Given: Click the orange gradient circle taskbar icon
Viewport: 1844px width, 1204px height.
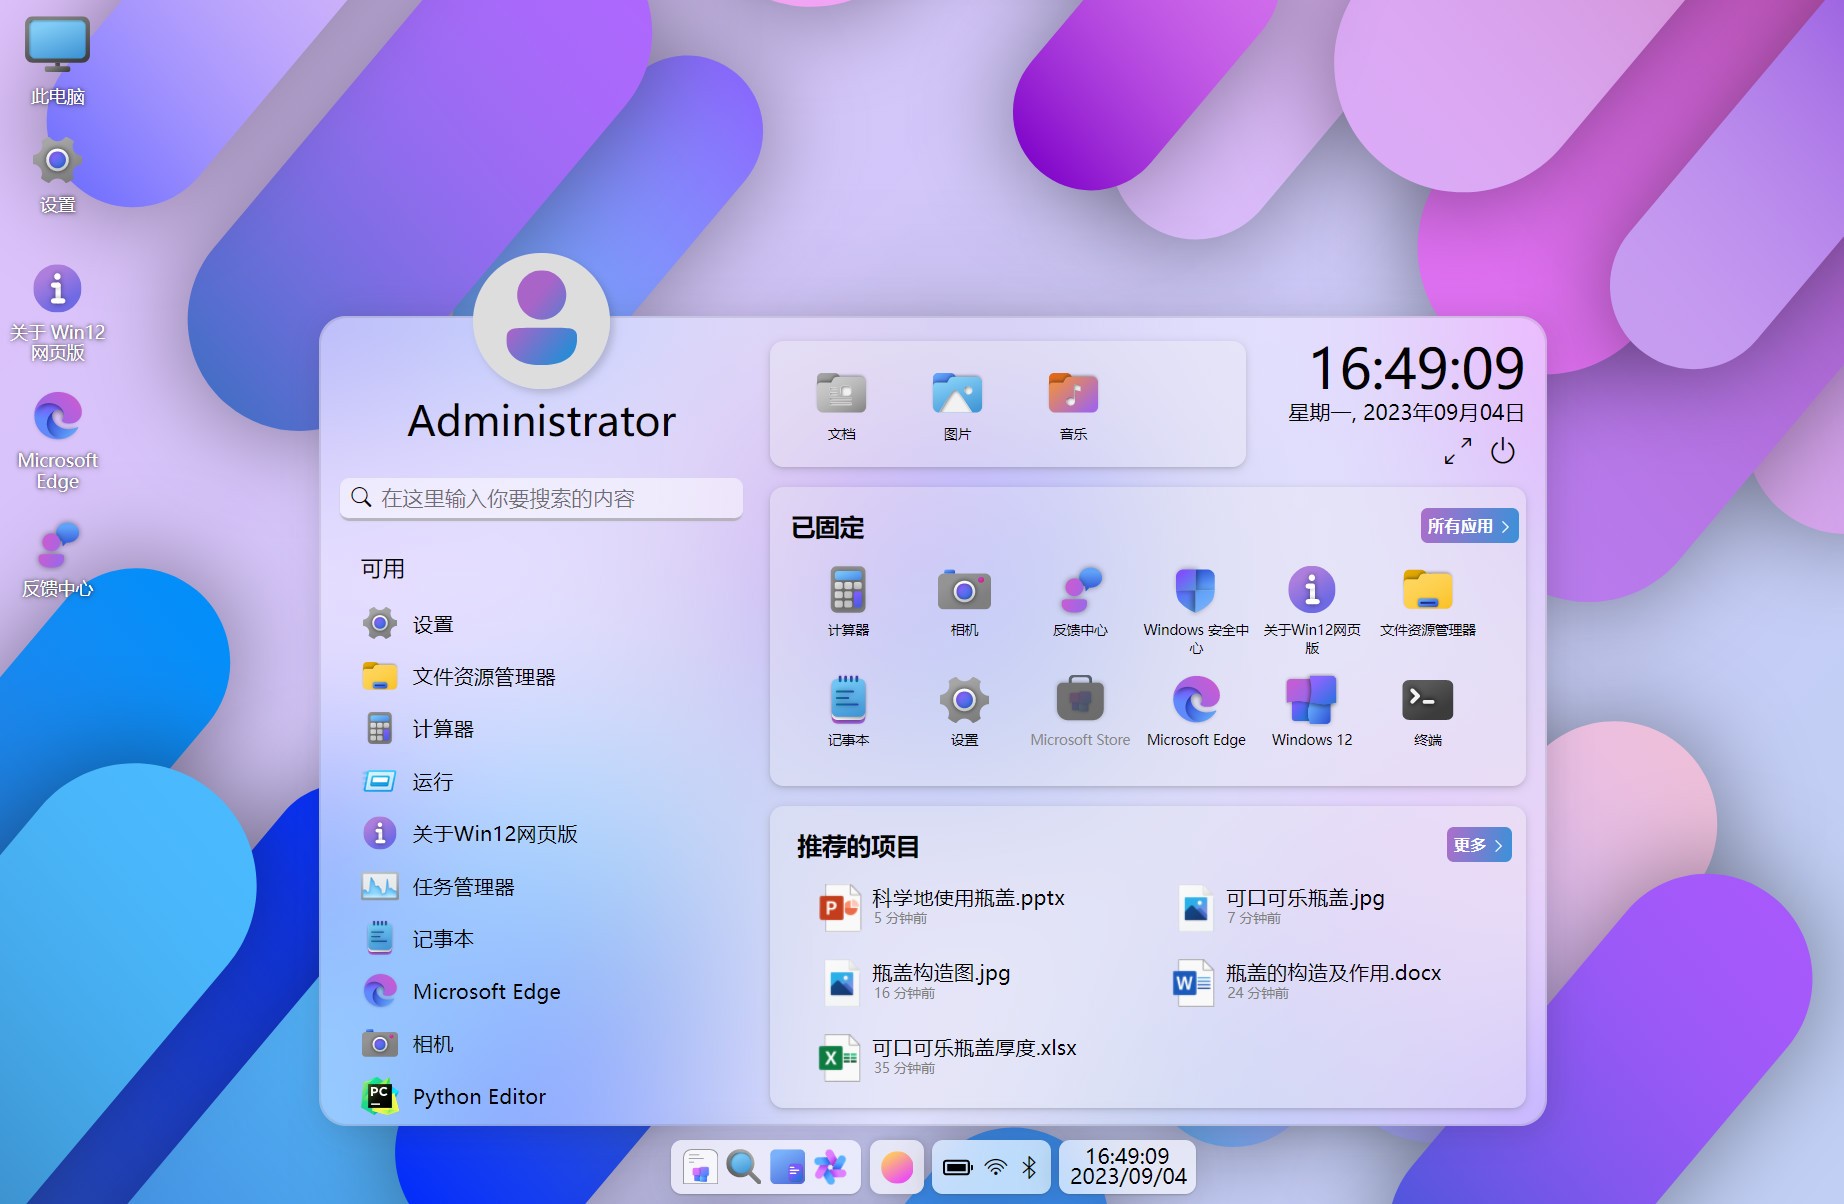Looking at the screenshot, I should 897,1167.
